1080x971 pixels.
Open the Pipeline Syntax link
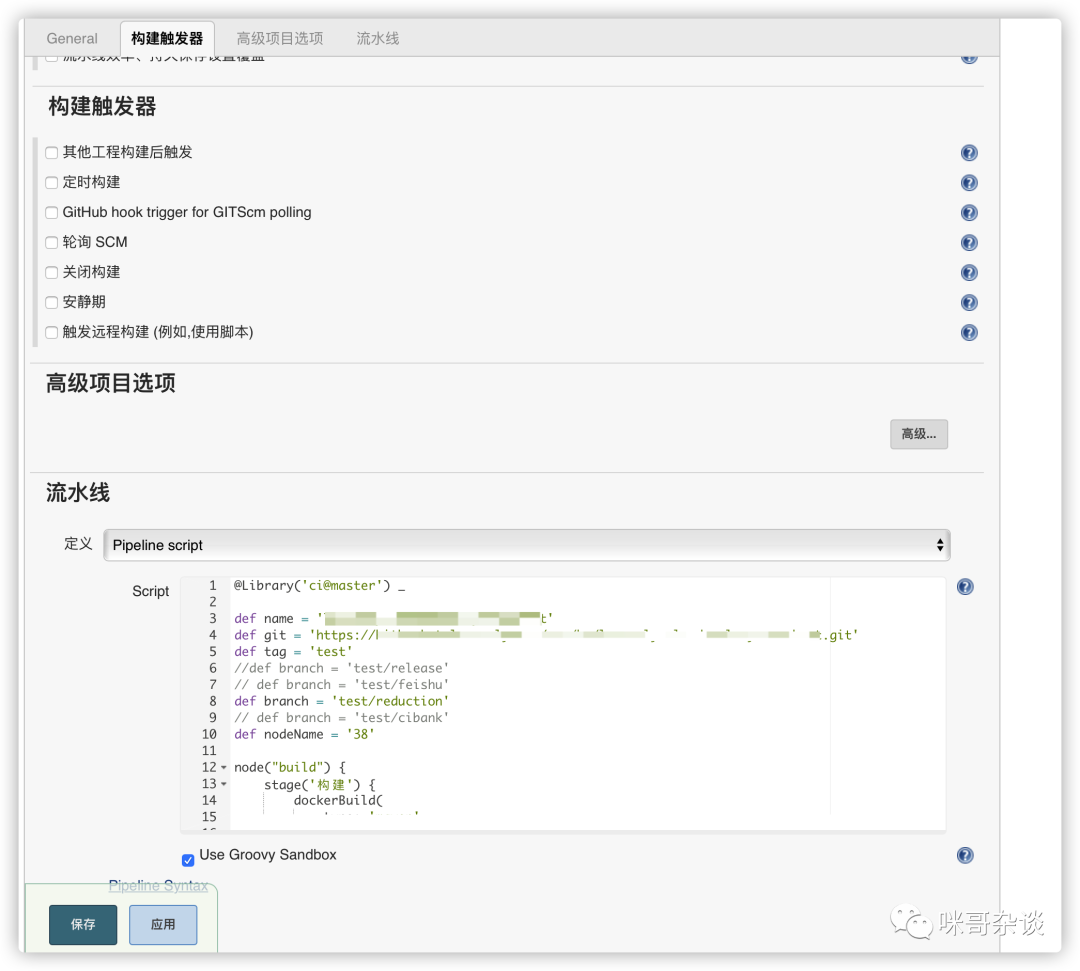pyautogui.click(x=158, y=886)
